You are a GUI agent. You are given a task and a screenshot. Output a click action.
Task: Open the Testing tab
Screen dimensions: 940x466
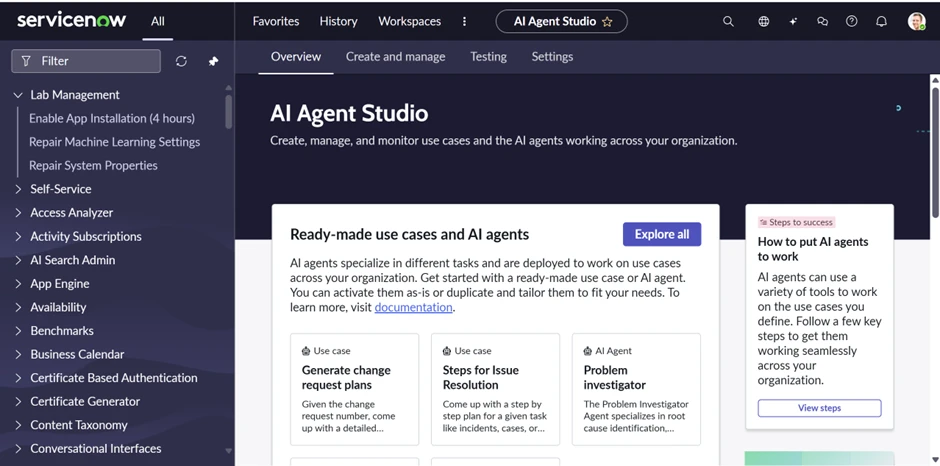(488, 57)
